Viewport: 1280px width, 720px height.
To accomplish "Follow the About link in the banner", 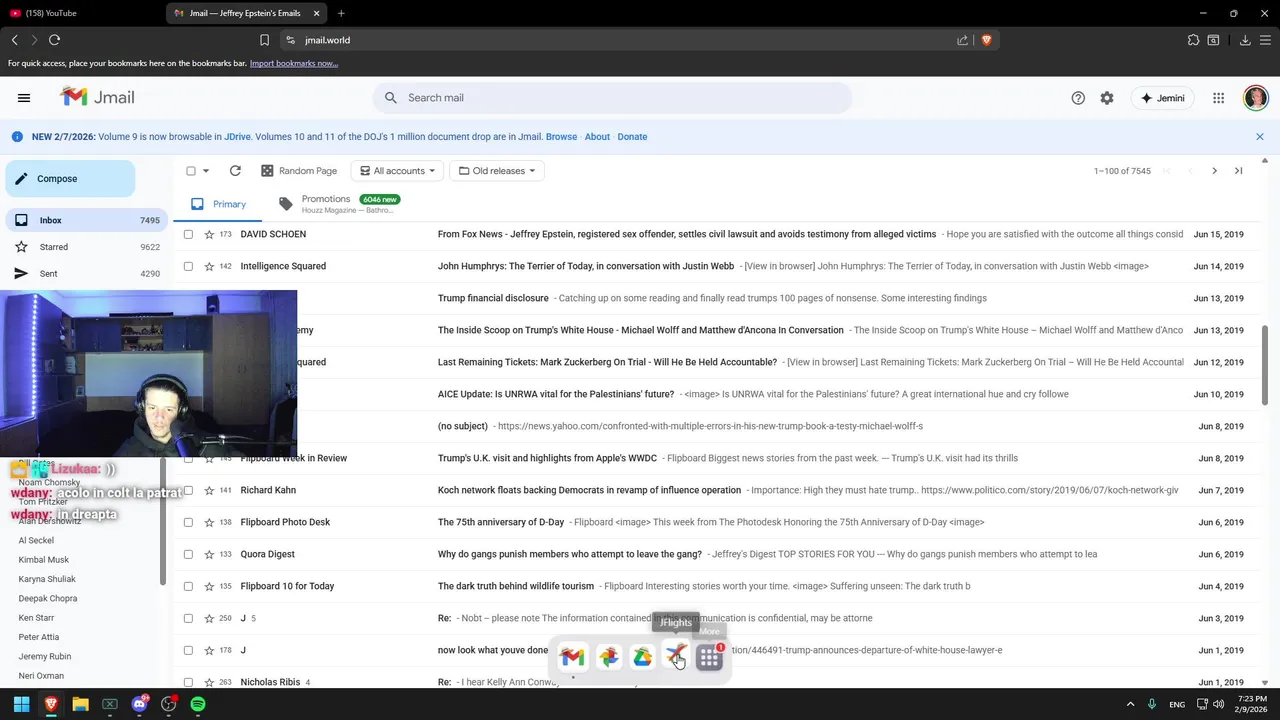I will (597, 137).
